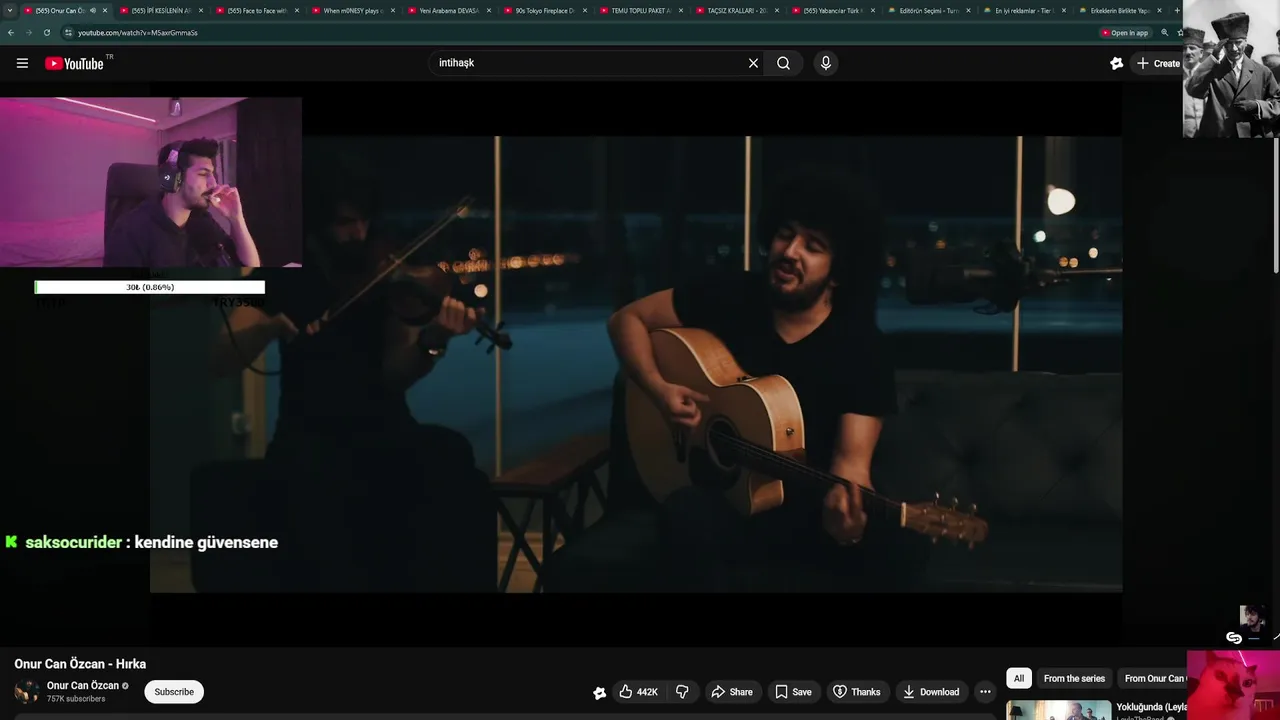This screenshot has width=1280, height=720.
Task: Reload the page with the refresh icon
Action: 46,32
